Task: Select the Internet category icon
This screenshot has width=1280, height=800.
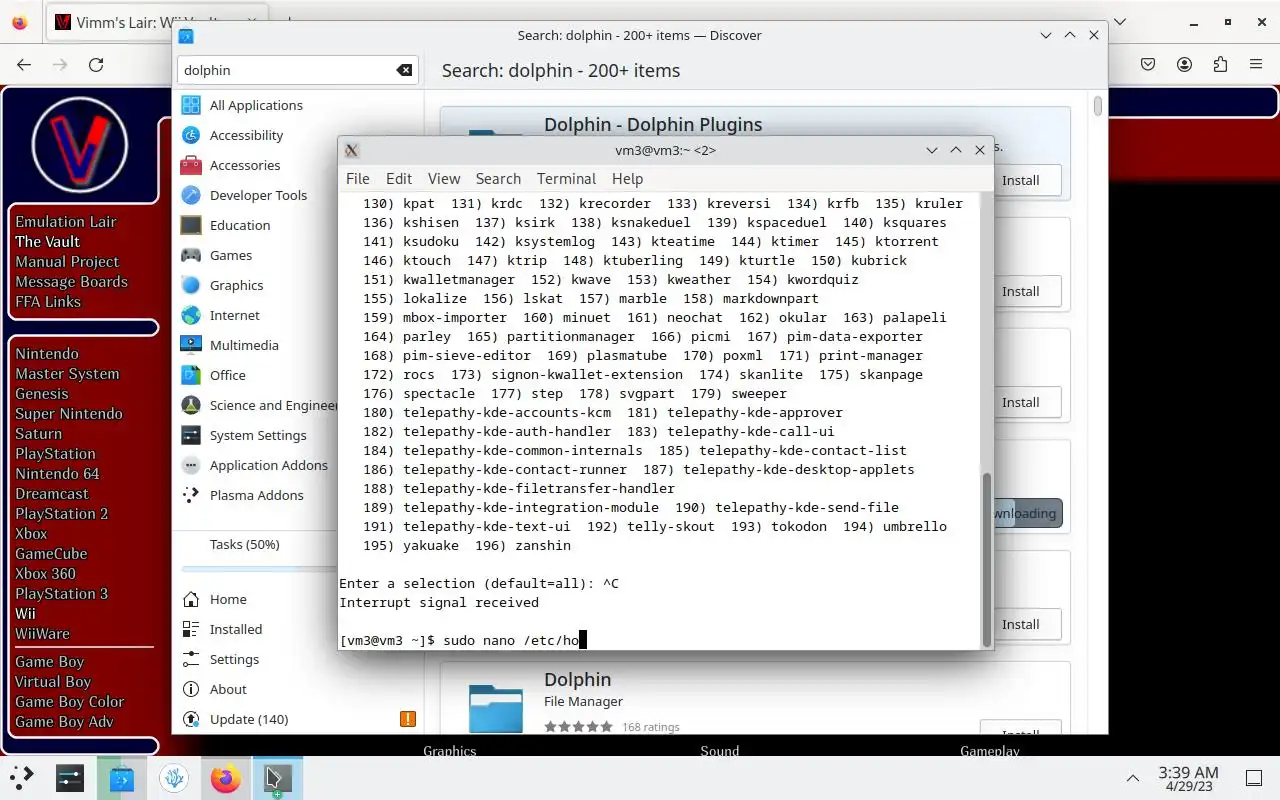Action: pyautogui.click(x=191, y=315)
